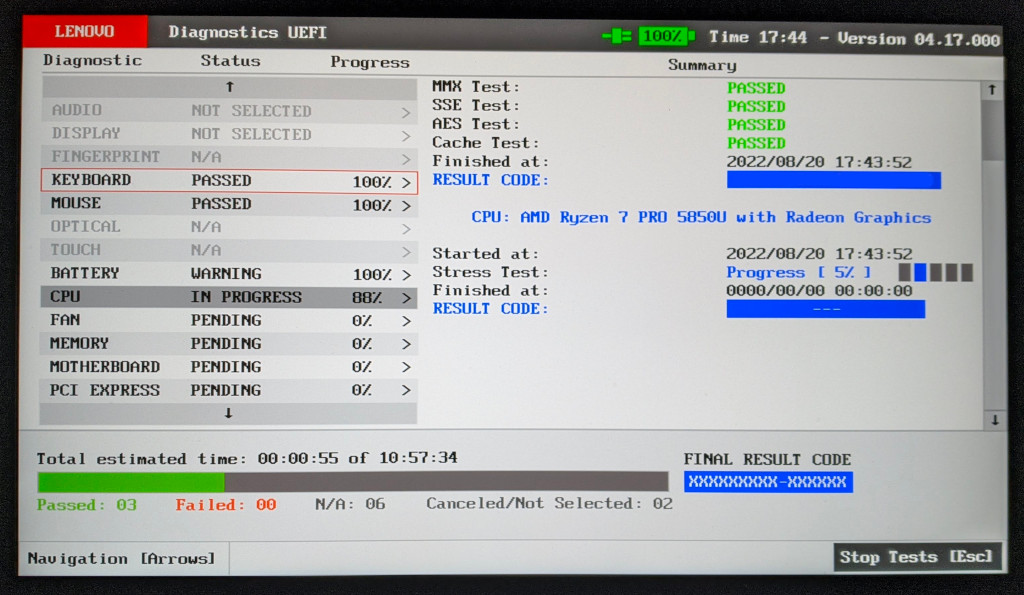Expand the OPTICAL row chevron
Viewport: 1024px width, 595px height.
406,229
